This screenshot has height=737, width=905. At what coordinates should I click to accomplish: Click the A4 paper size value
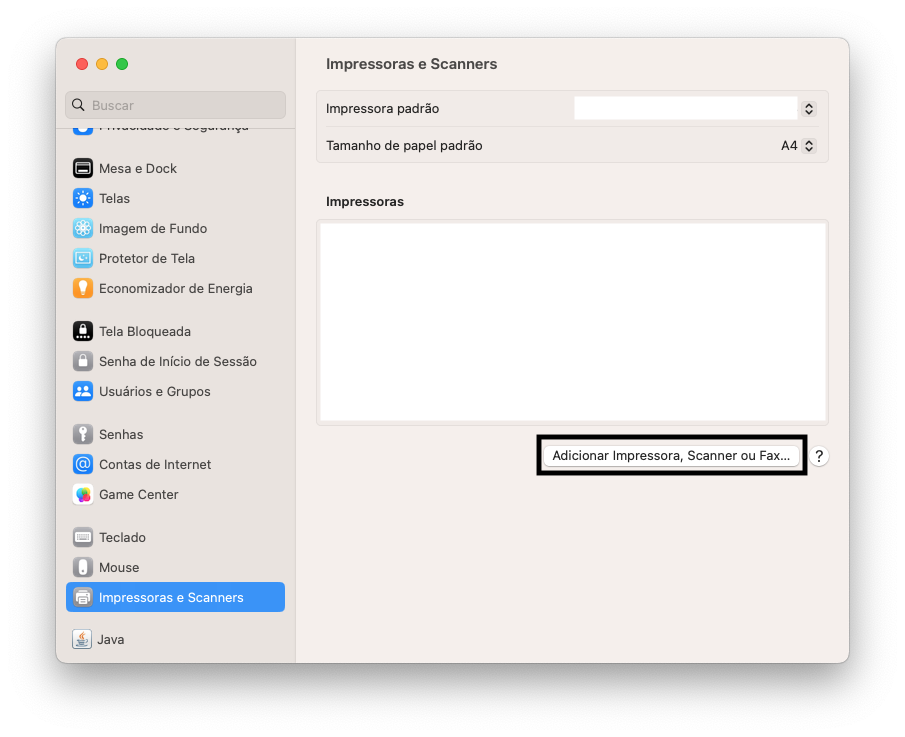click(x=788, y=145)
